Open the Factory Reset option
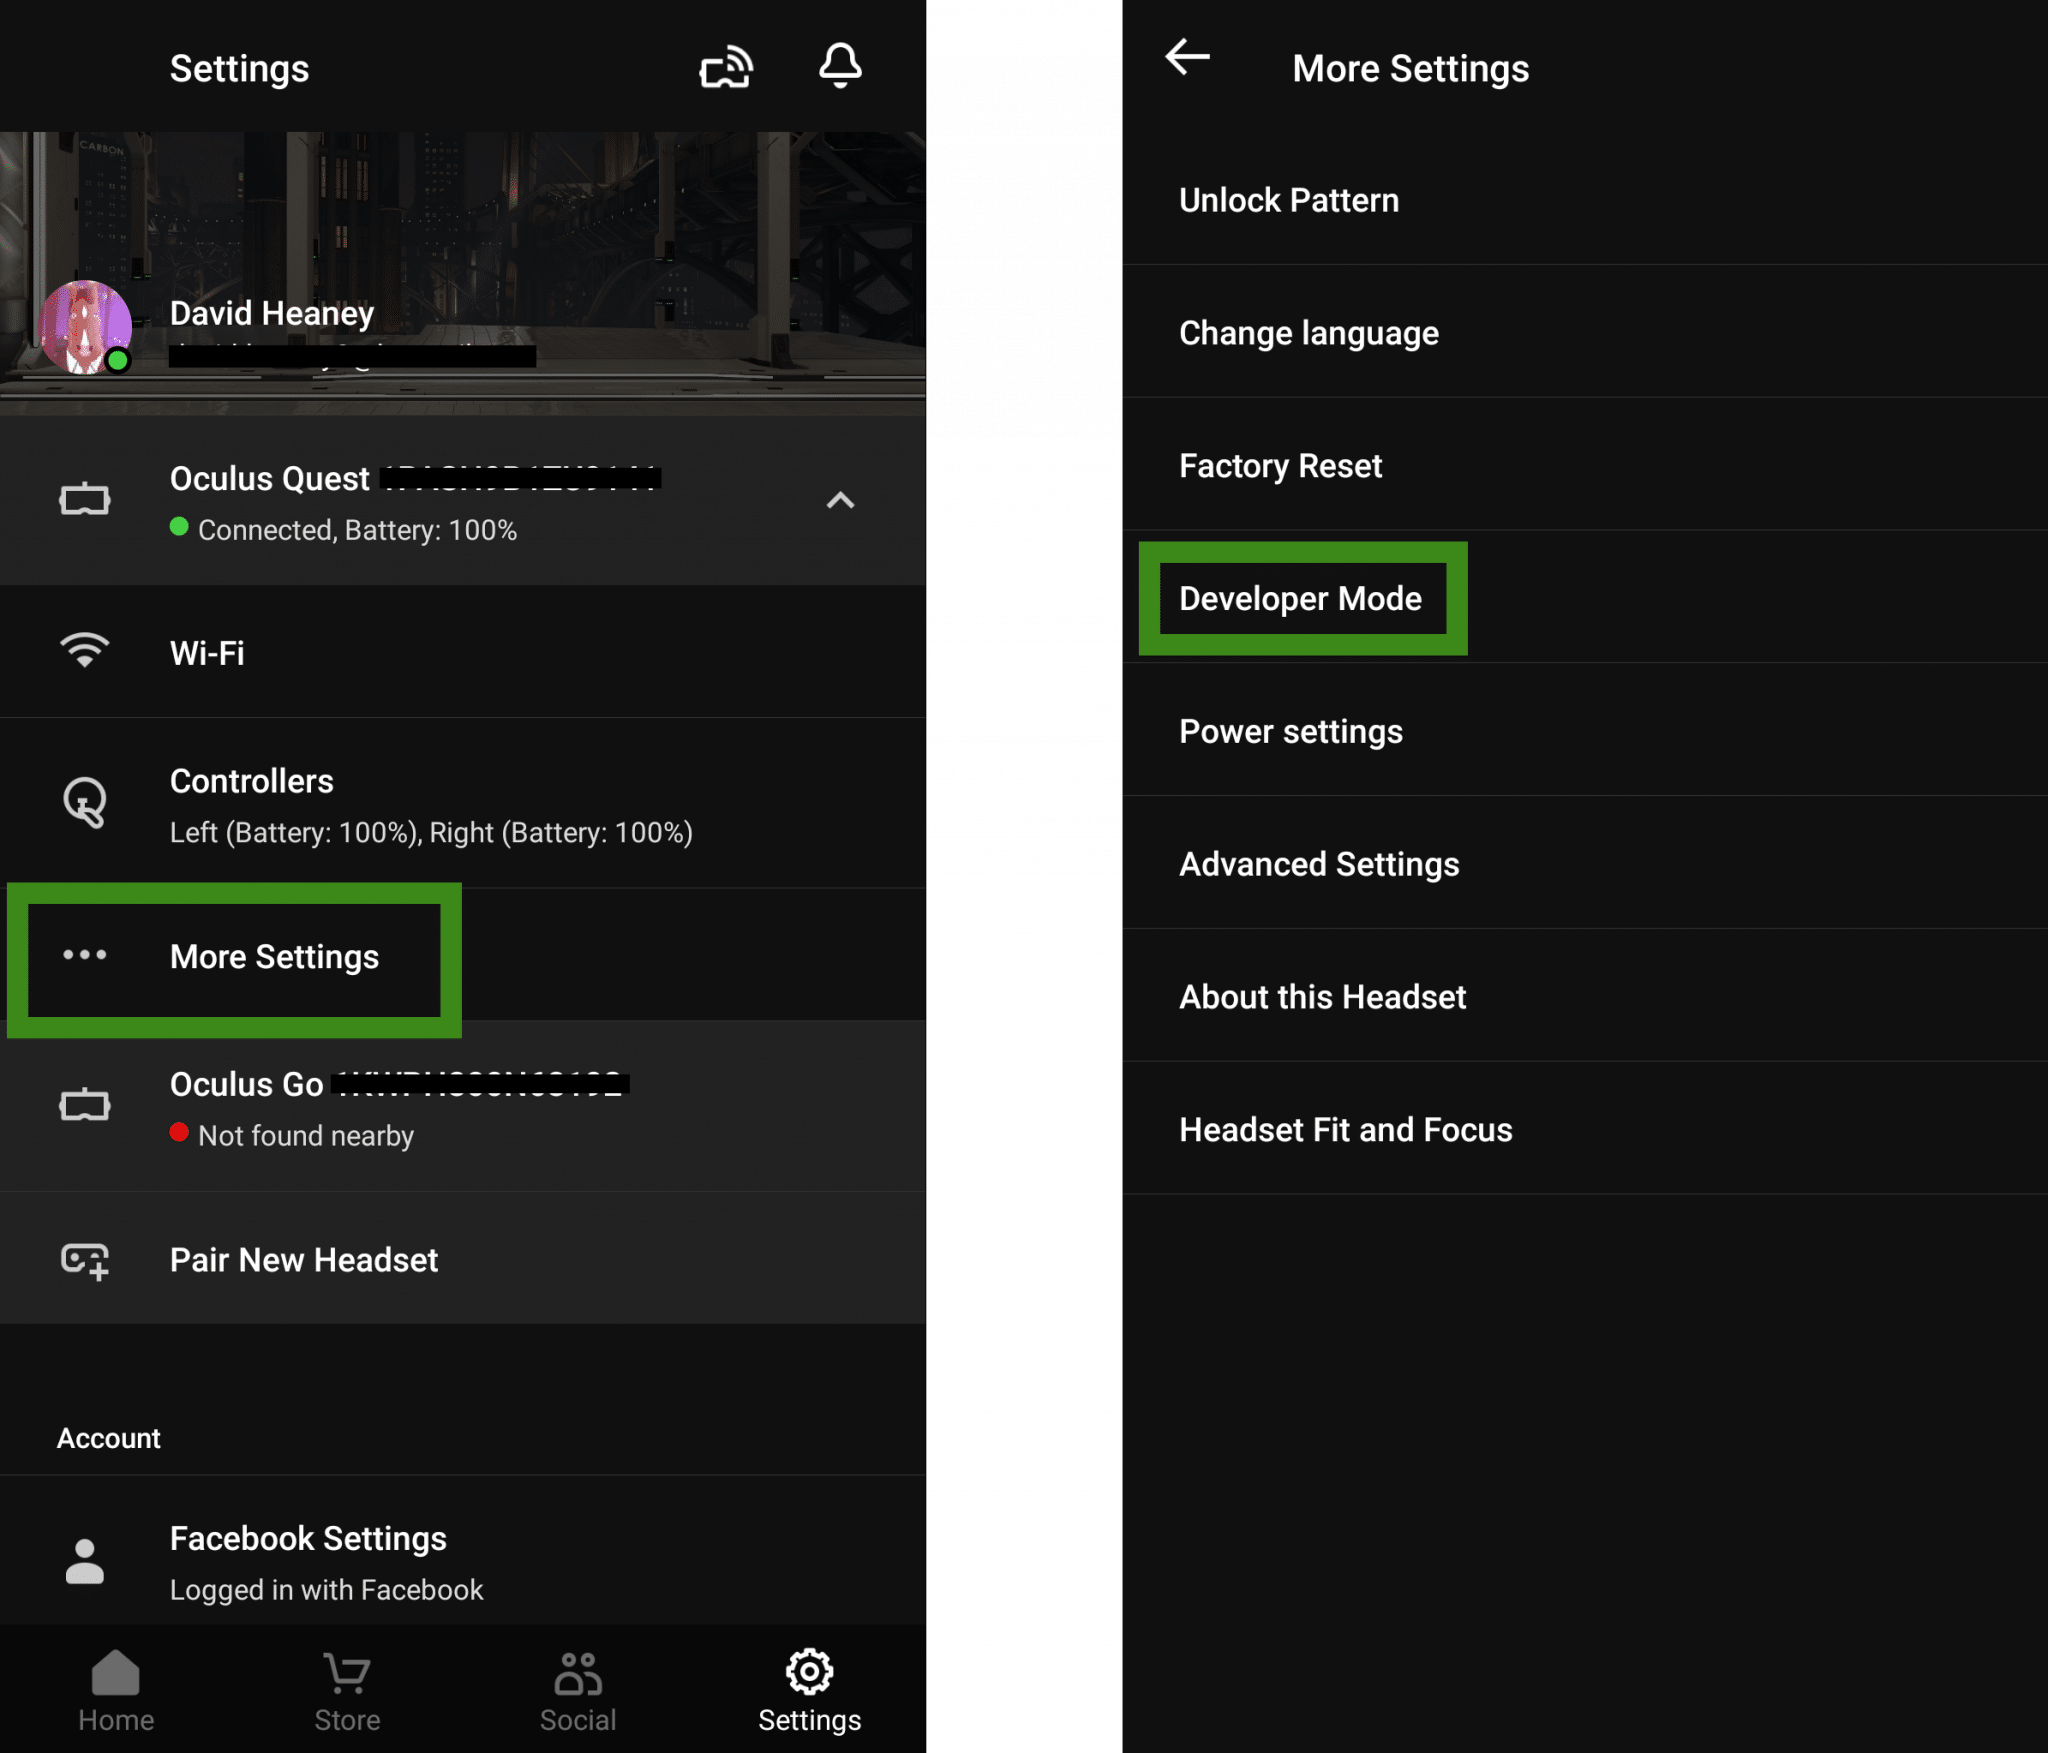 click(x=1283, y=464)
